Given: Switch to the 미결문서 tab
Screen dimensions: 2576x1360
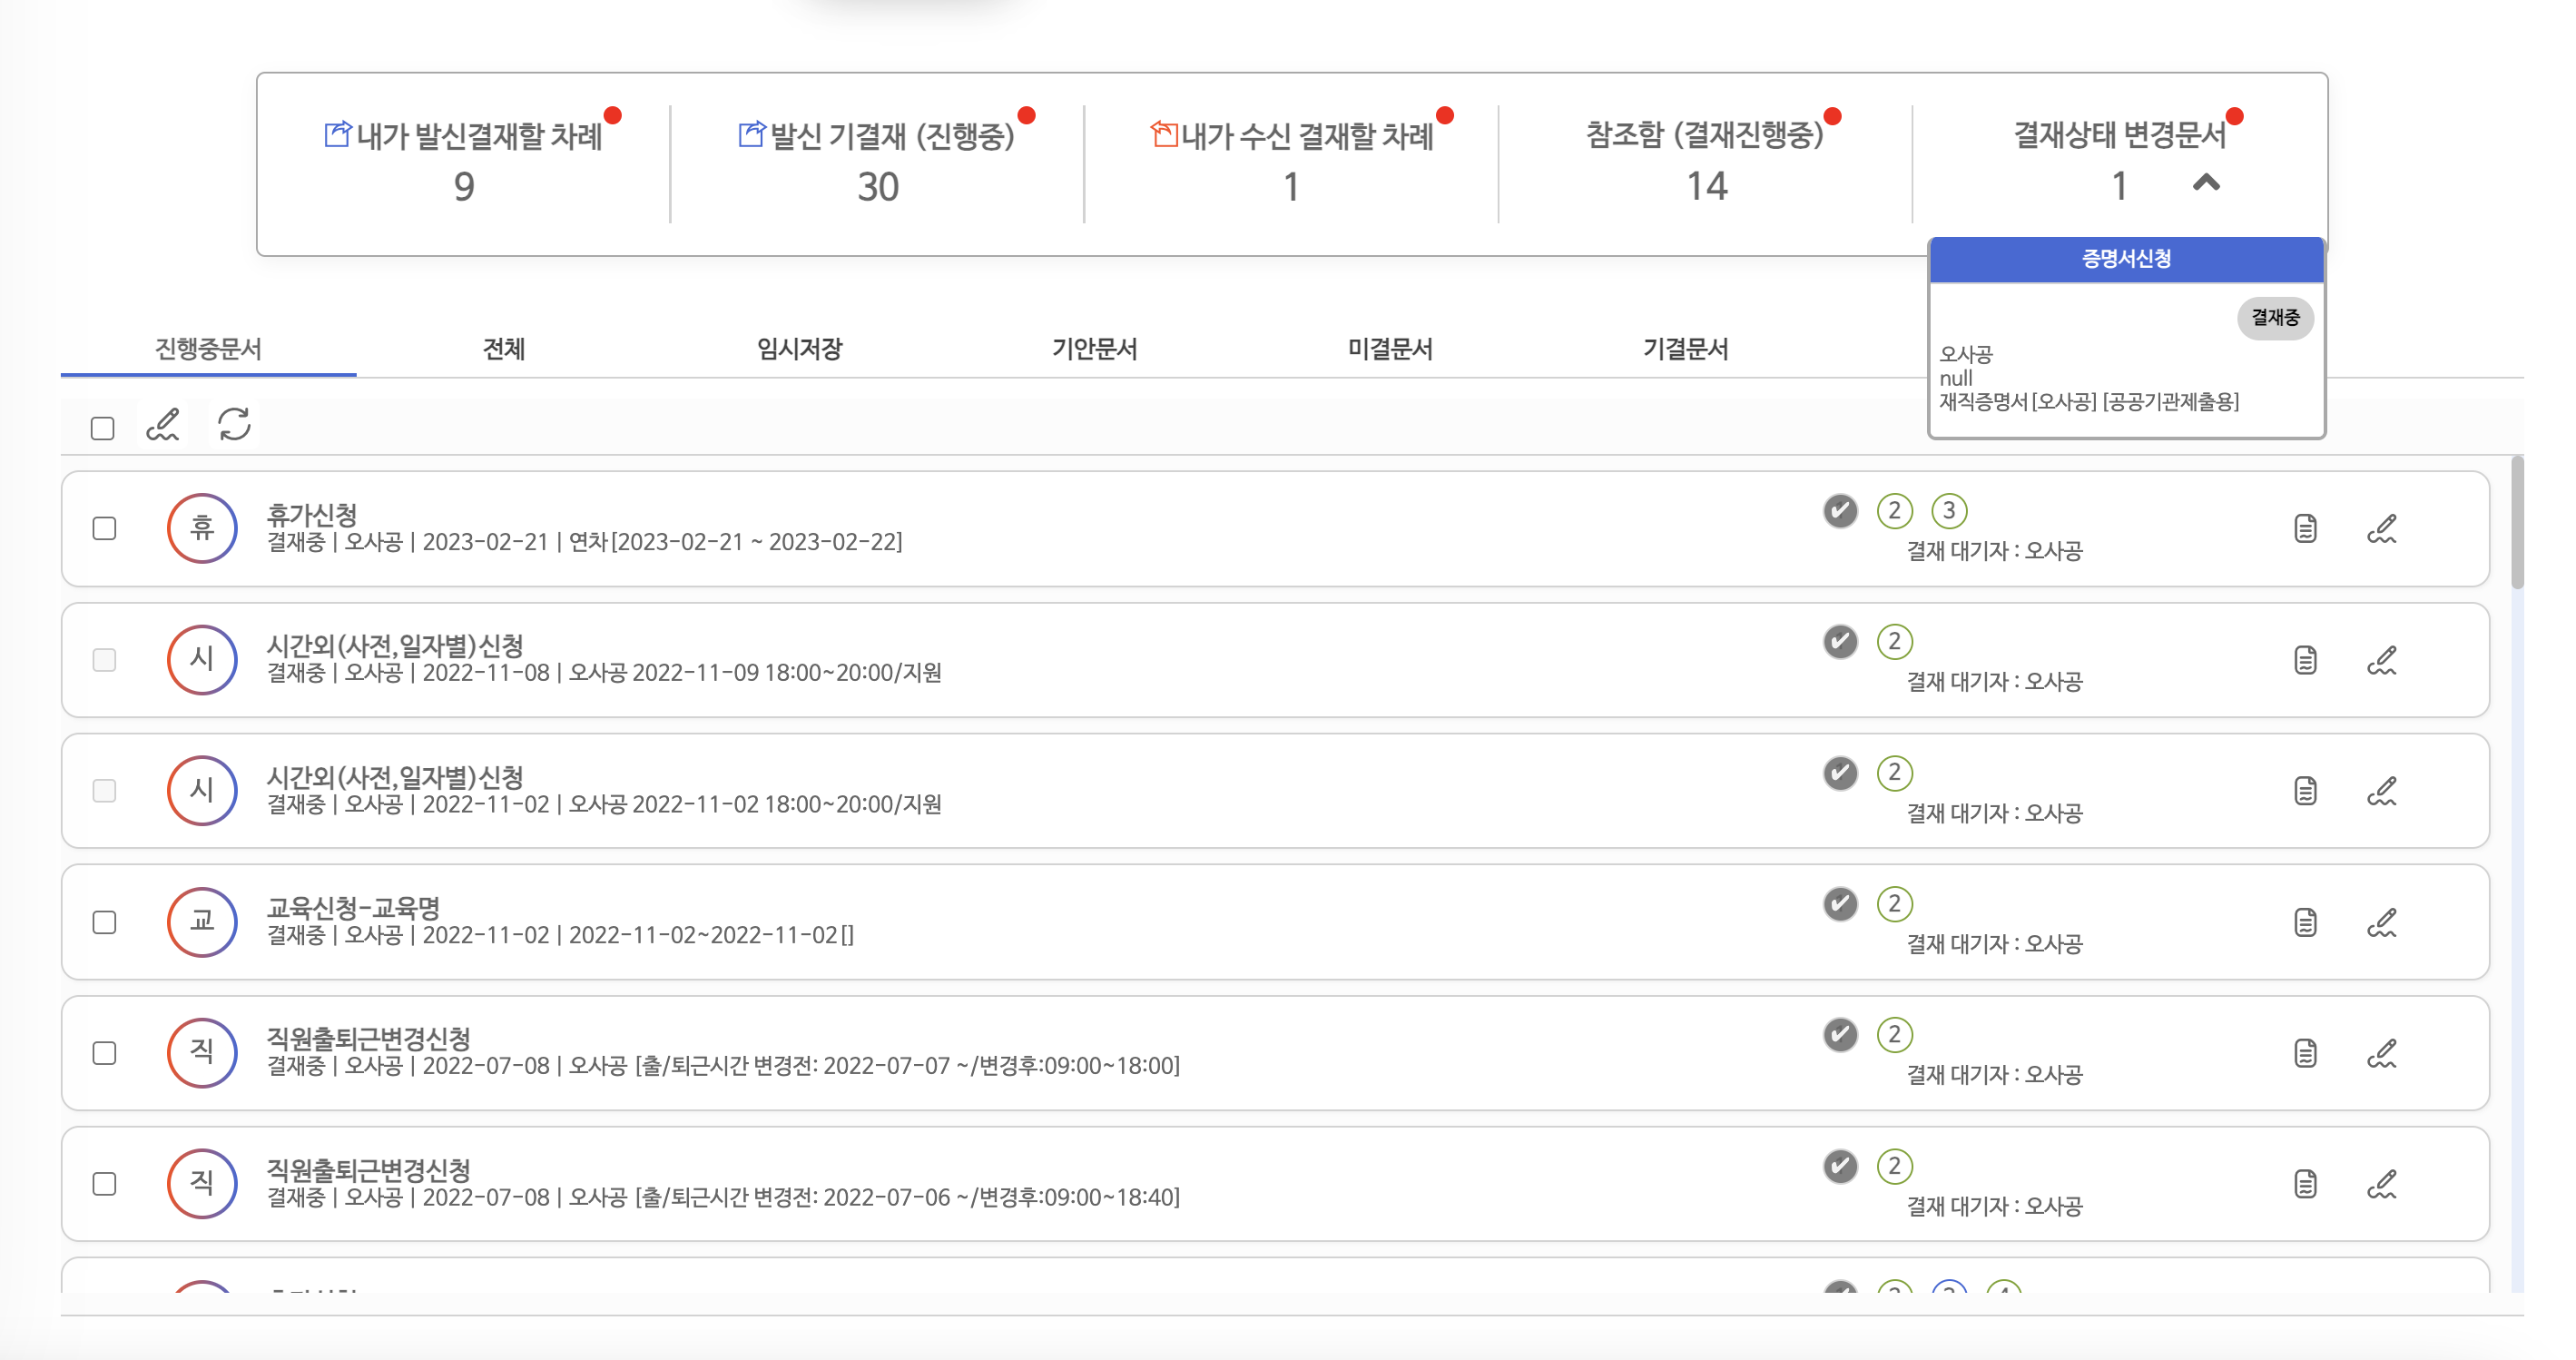Looking at the screenshot, I should coord(1390,349).
